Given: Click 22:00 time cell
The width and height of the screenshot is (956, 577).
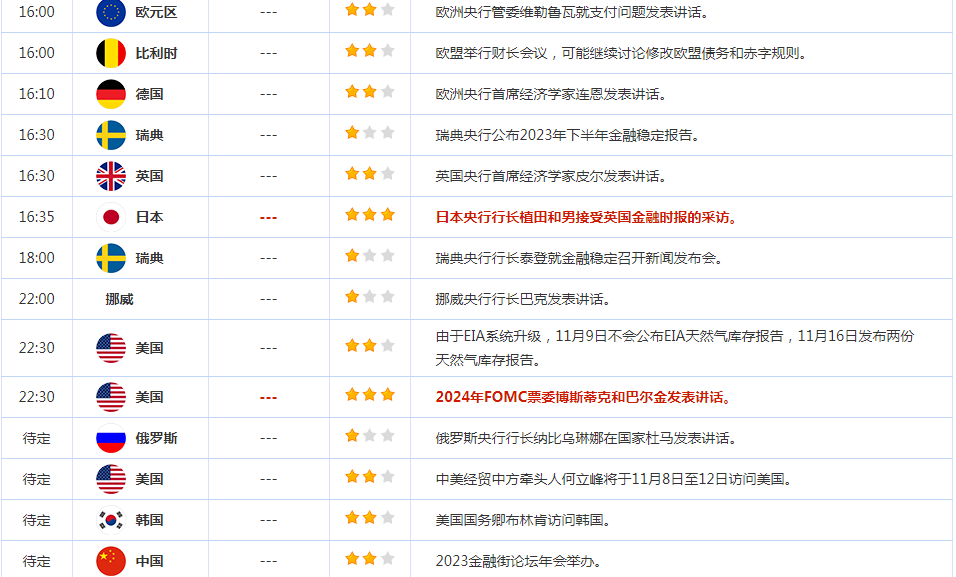Looking at the screenshot, I should (37, 299).
